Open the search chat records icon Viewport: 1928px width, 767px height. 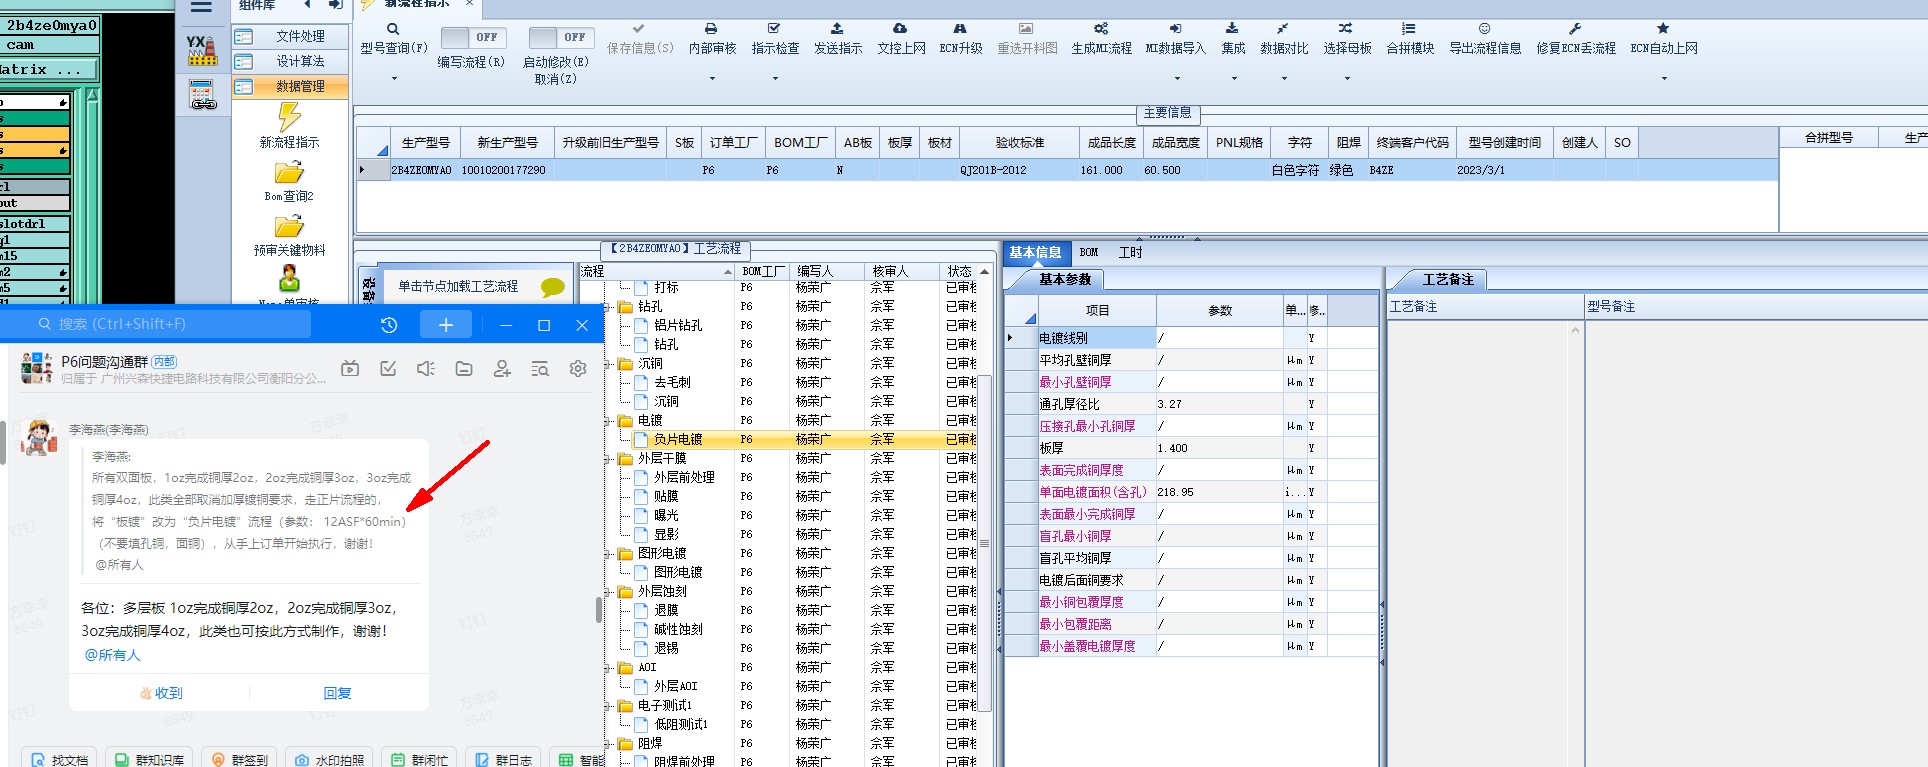click(x=540, y=369)
